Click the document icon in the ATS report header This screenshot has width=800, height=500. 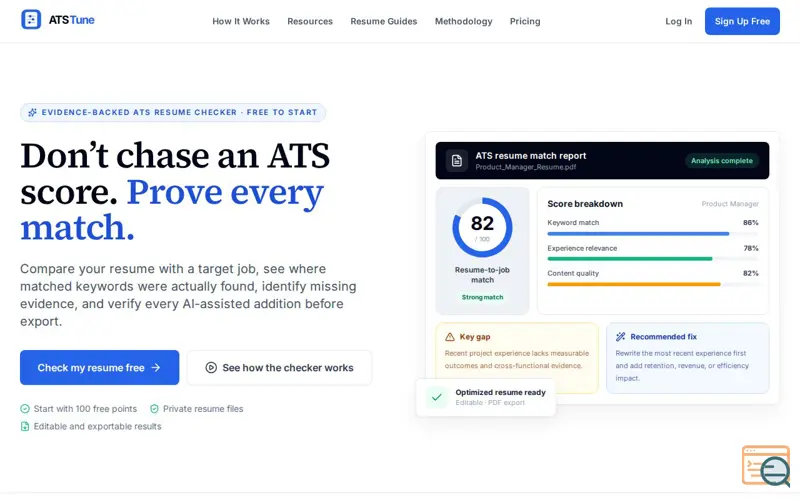click(457, 161)
